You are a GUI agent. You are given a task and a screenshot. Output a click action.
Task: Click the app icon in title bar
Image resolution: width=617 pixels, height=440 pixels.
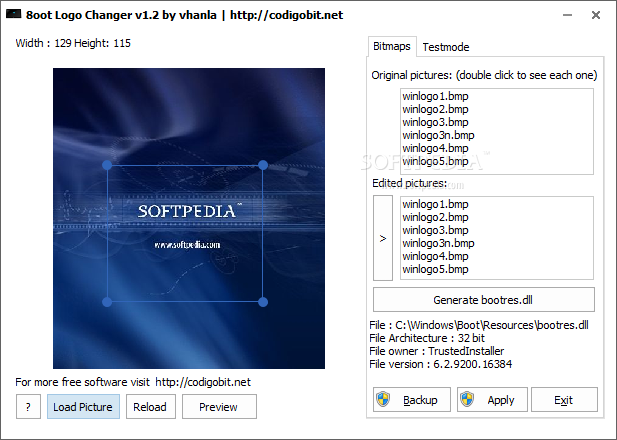click(x=13, y=14)
